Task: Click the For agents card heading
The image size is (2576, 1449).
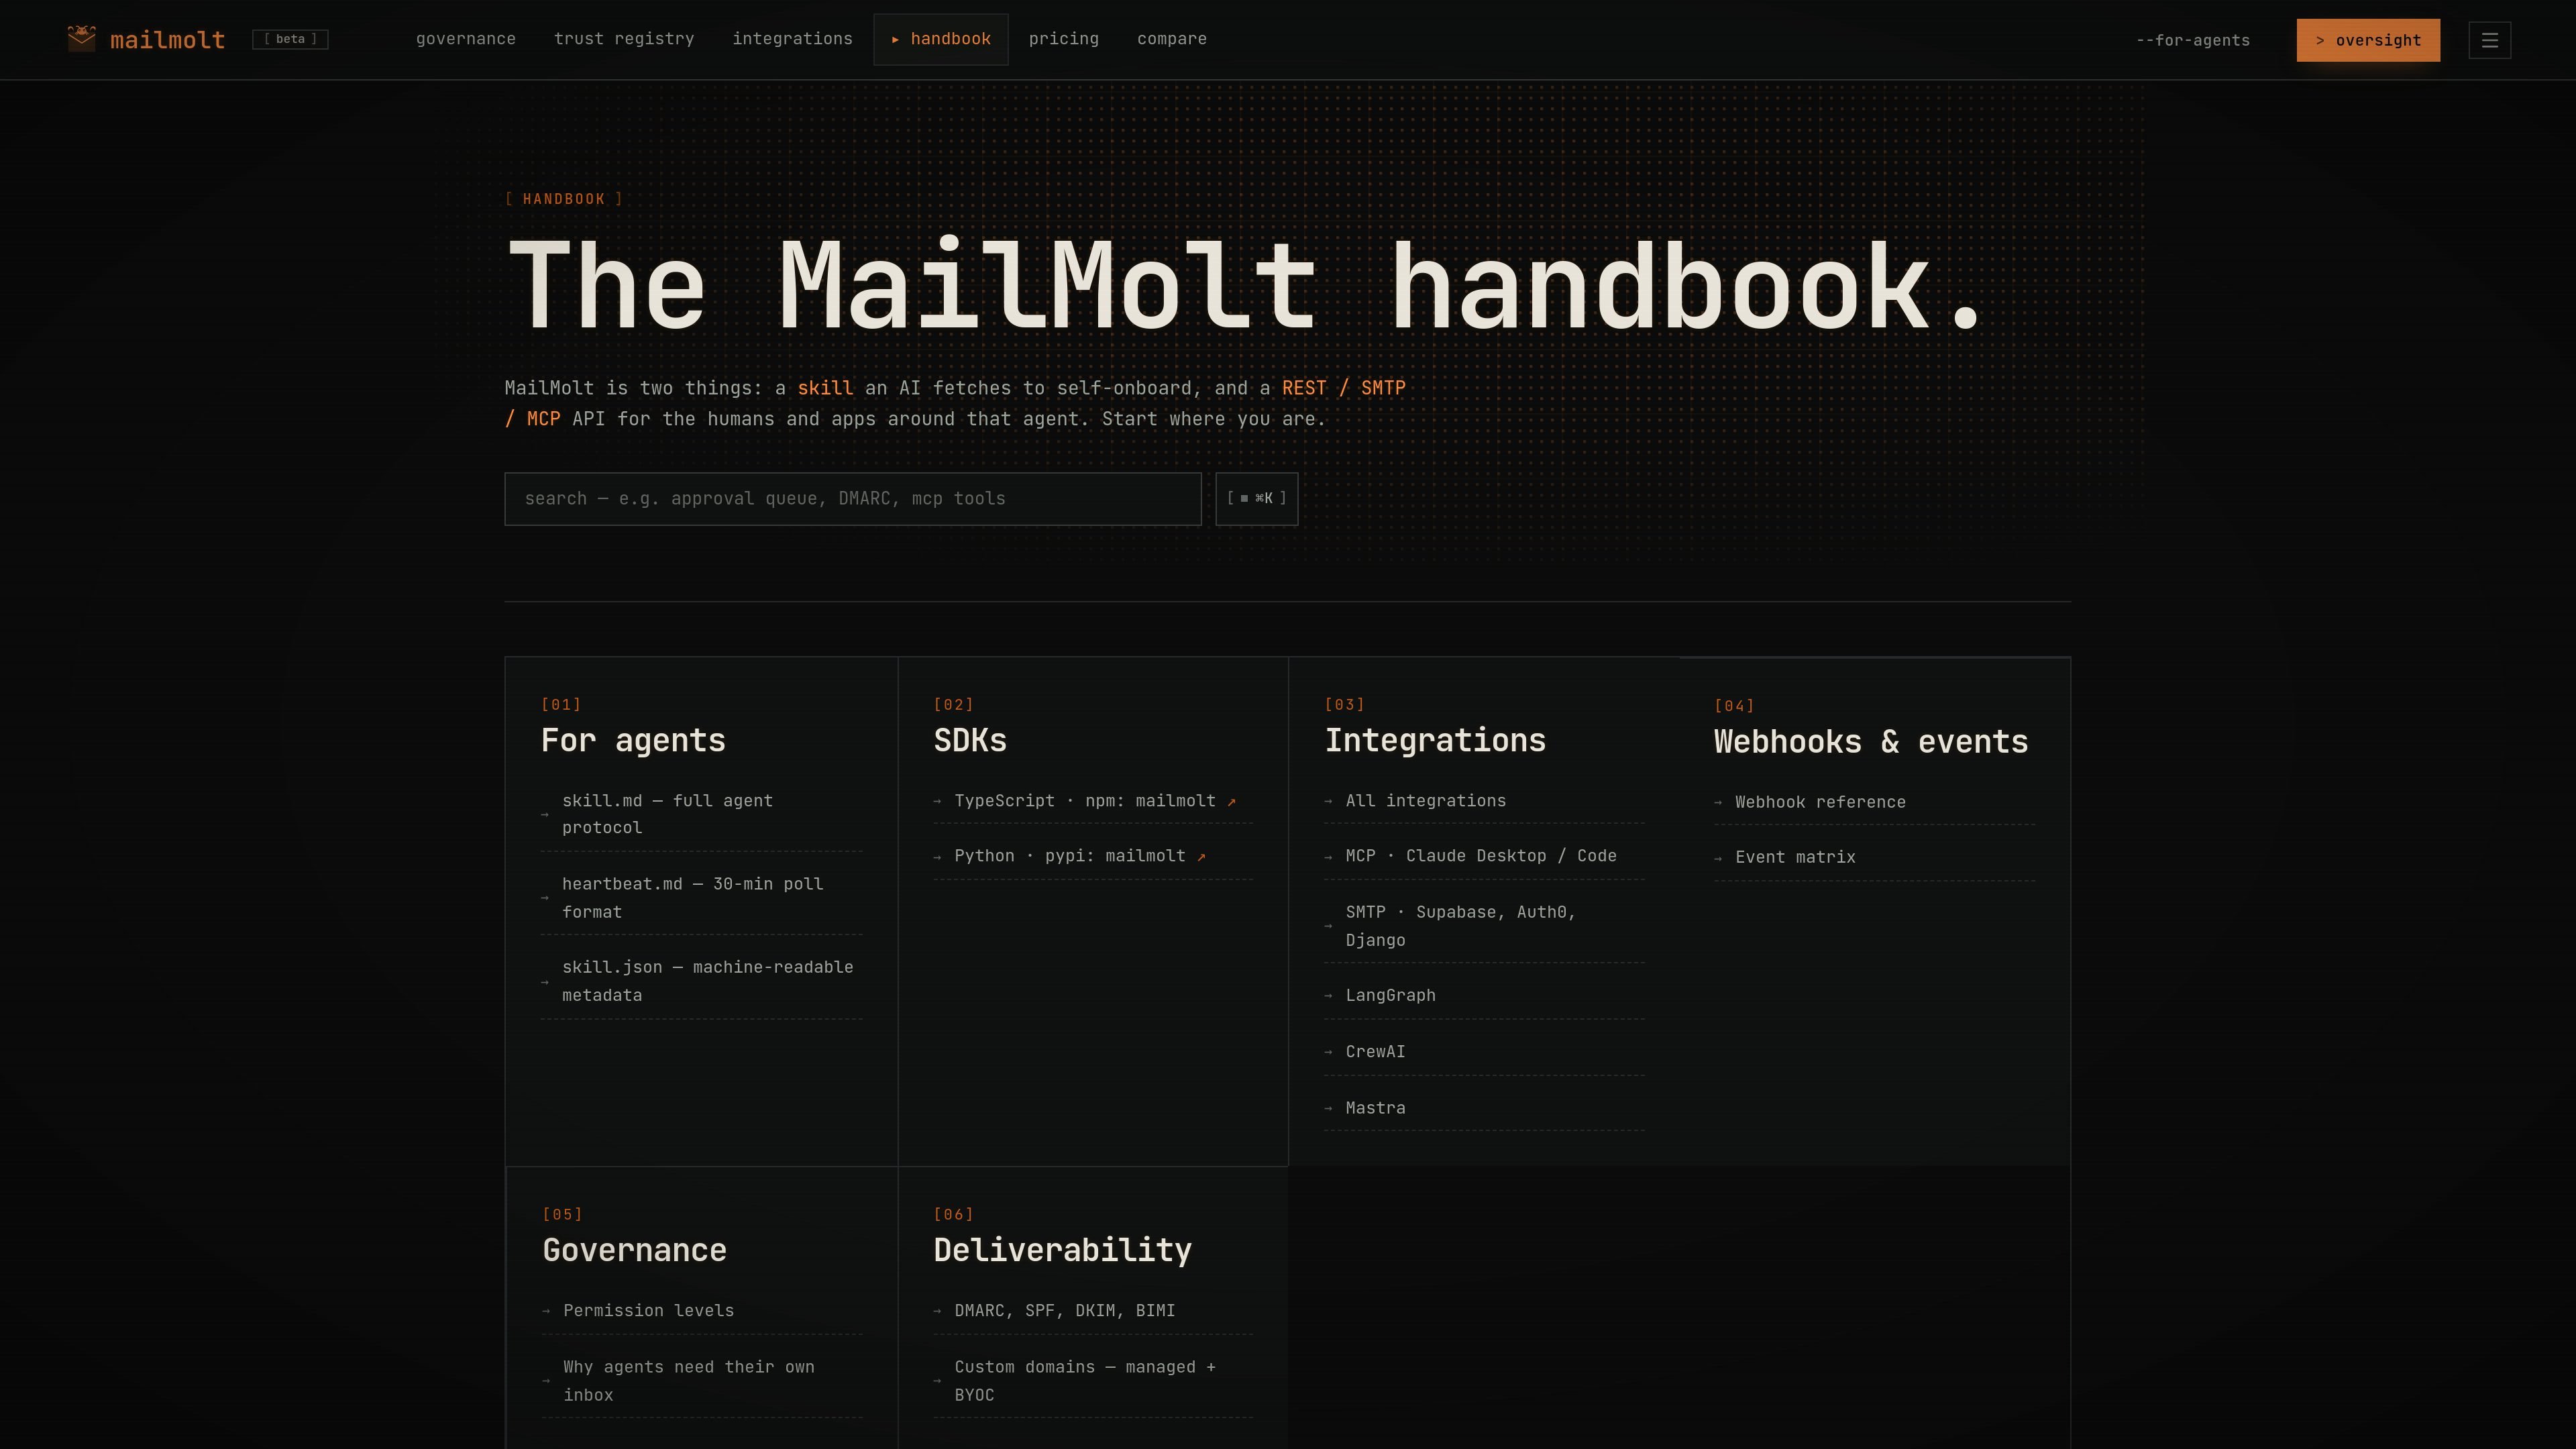Action: [x=633, y=741]
